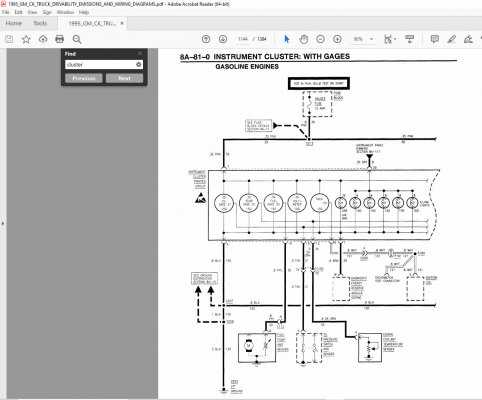Screen dimensions: 482x400
Task: Select the 1995_GM_CK_TRU document tab
Action: pos(92,23)
